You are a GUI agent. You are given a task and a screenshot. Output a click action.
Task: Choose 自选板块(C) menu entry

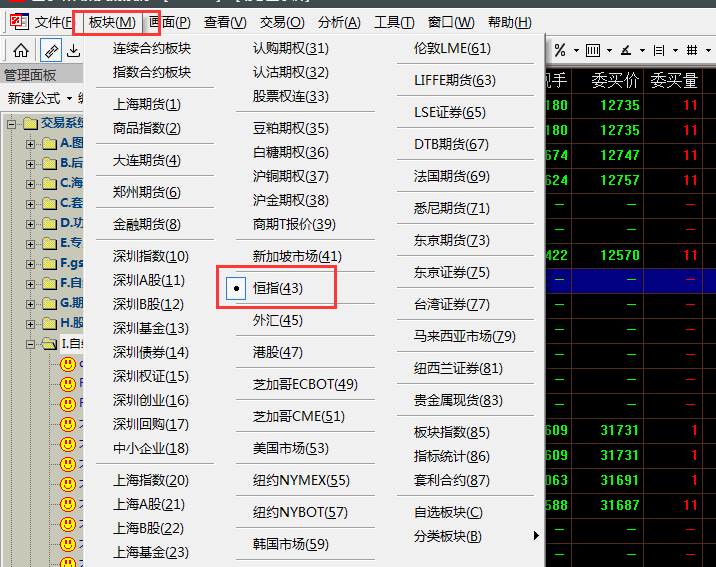click(x=448, y=512)
